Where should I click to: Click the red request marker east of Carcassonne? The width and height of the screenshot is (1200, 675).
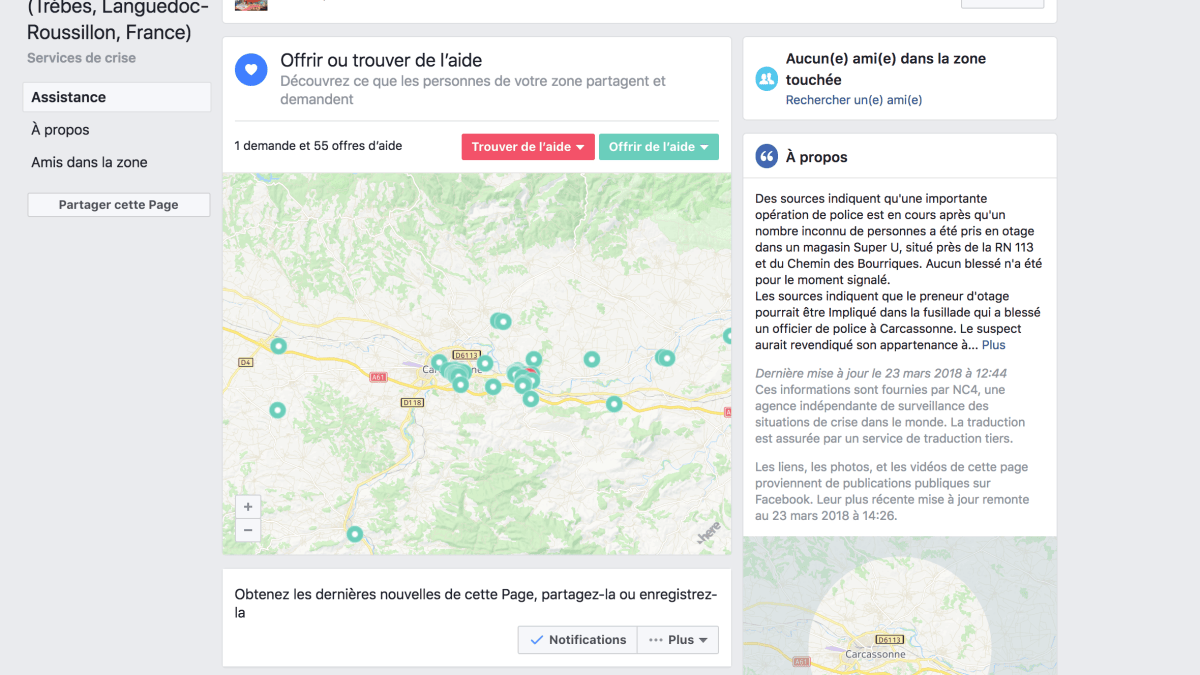coord(531,373)
